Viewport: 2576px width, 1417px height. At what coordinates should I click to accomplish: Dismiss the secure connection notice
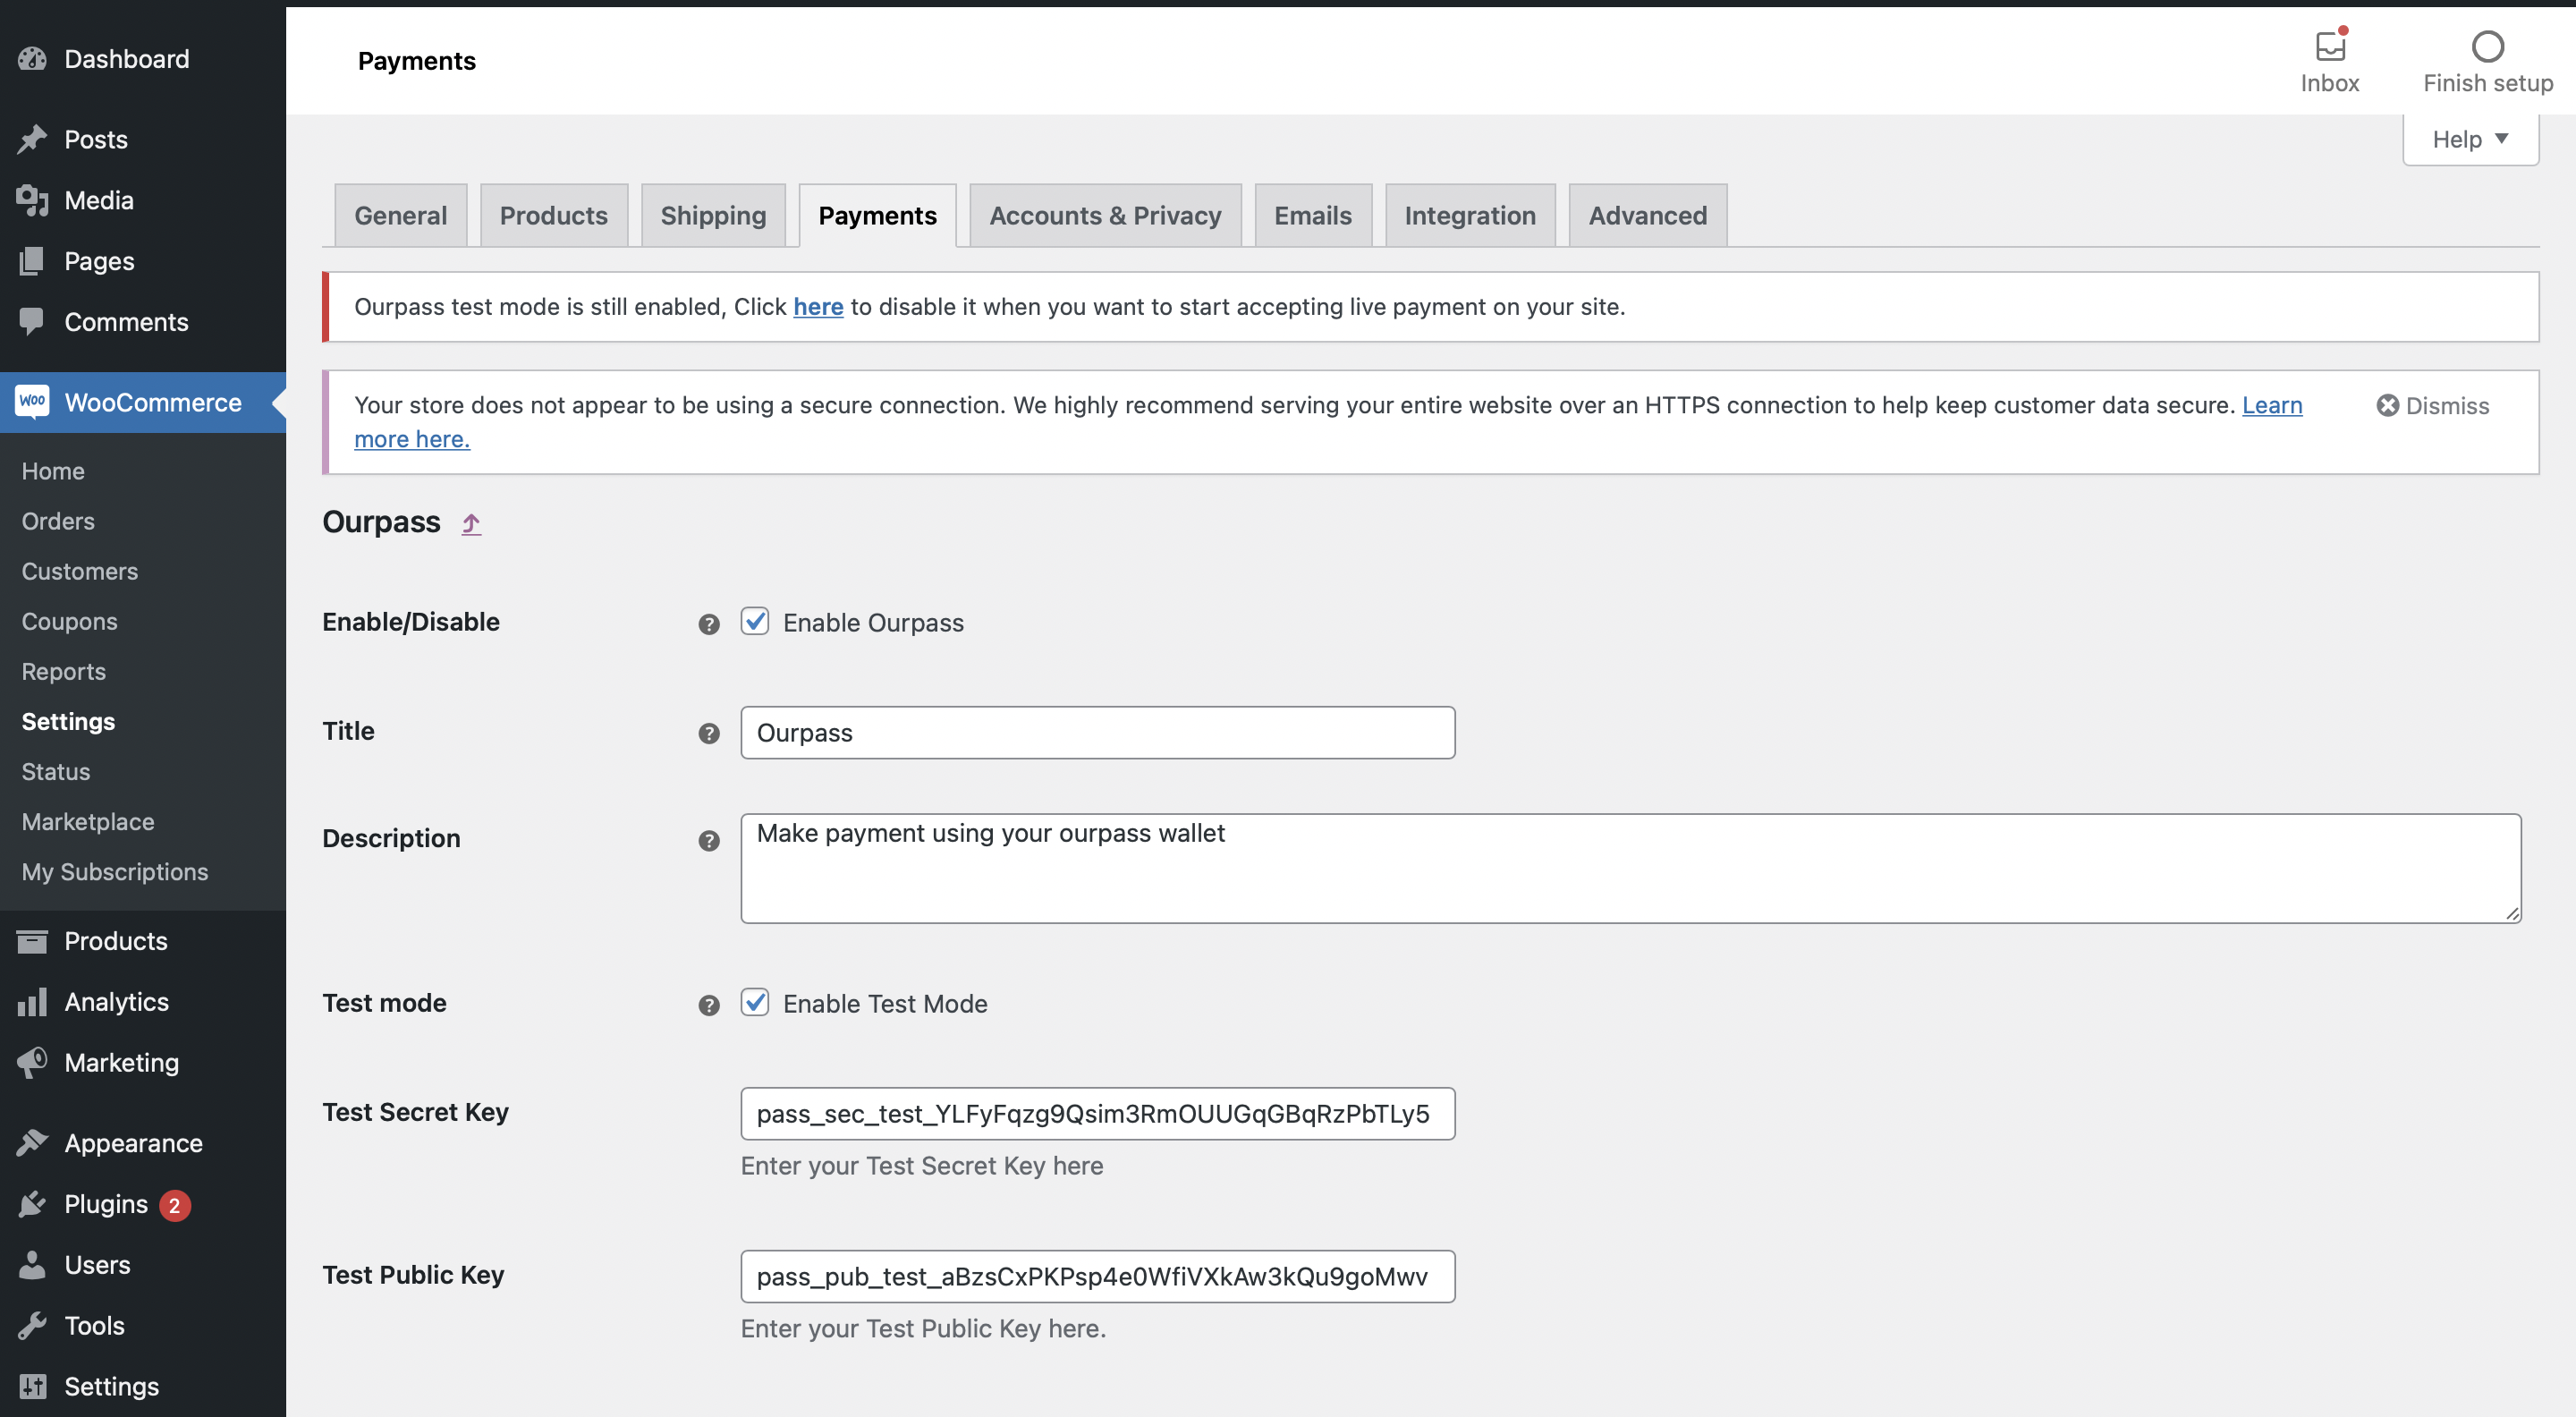2433,405
